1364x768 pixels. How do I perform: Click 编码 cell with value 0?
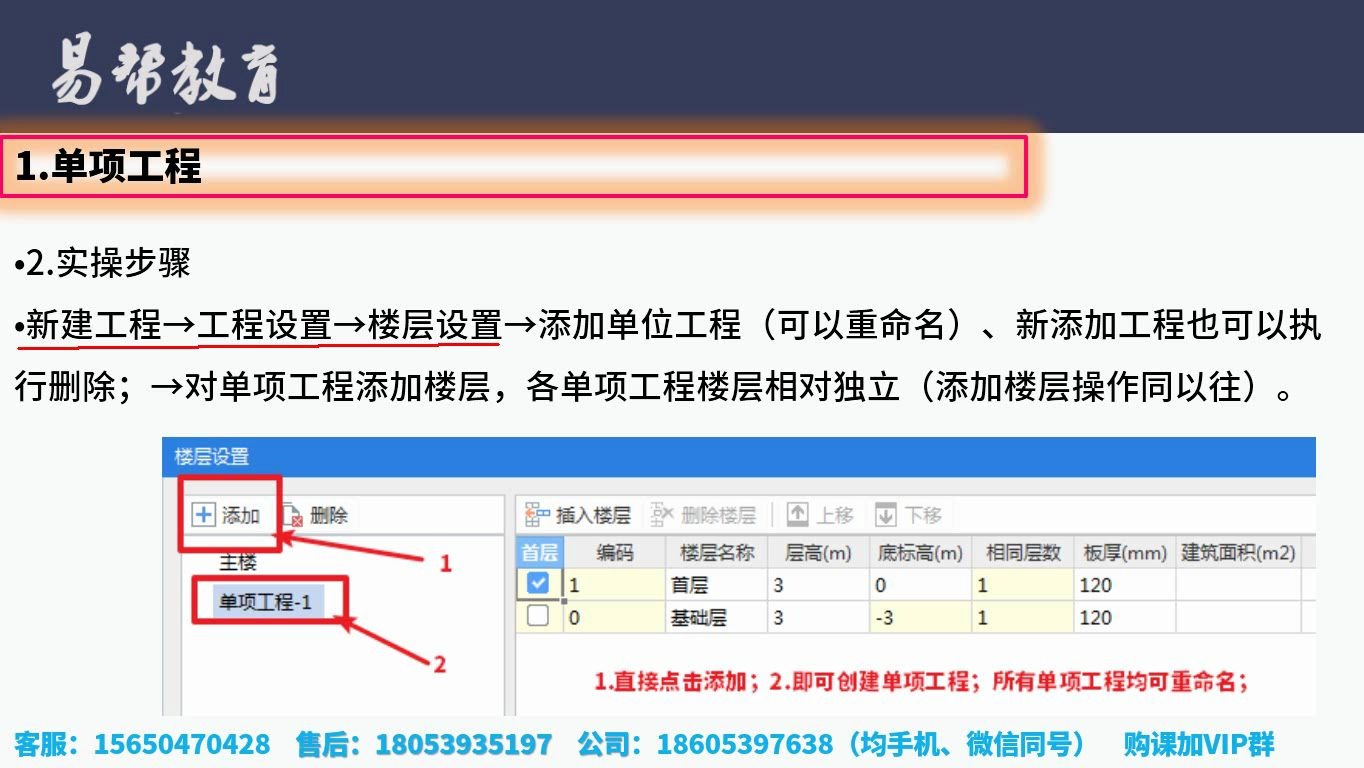[x=615, y=617]
